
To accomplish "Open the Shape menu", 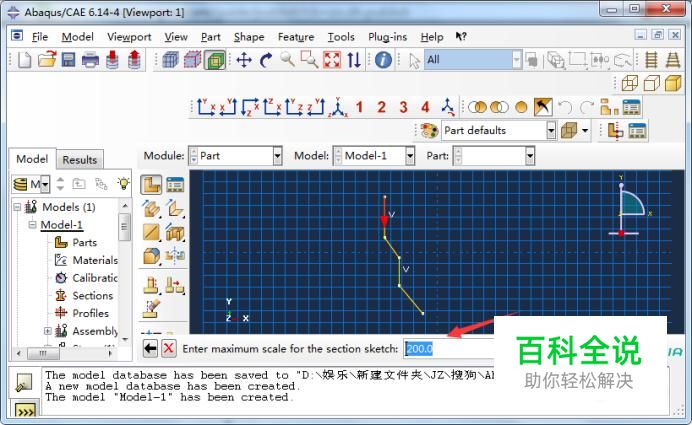I will tap(249, 37).
